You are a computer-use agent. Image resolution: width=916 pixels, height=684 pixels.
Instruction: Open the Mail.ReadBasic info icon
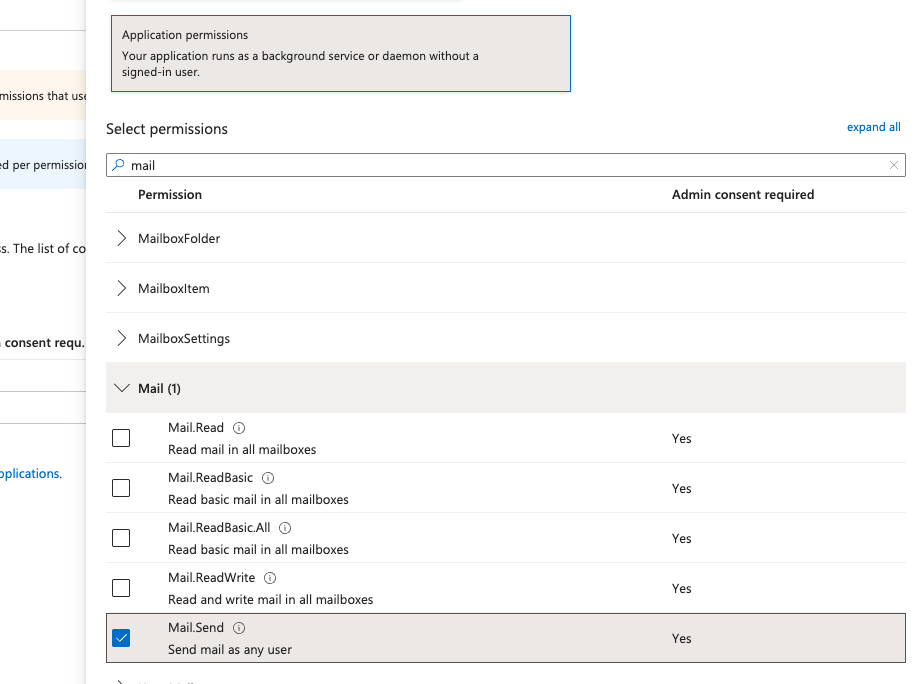tap(267, 477)
